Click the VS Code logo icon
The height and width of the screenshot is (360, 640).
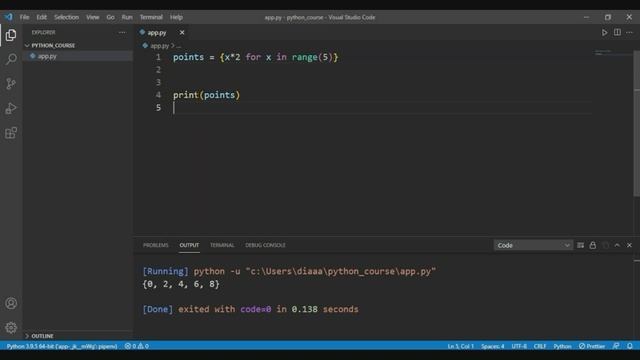pyautogui.click(x=9, y=17)
